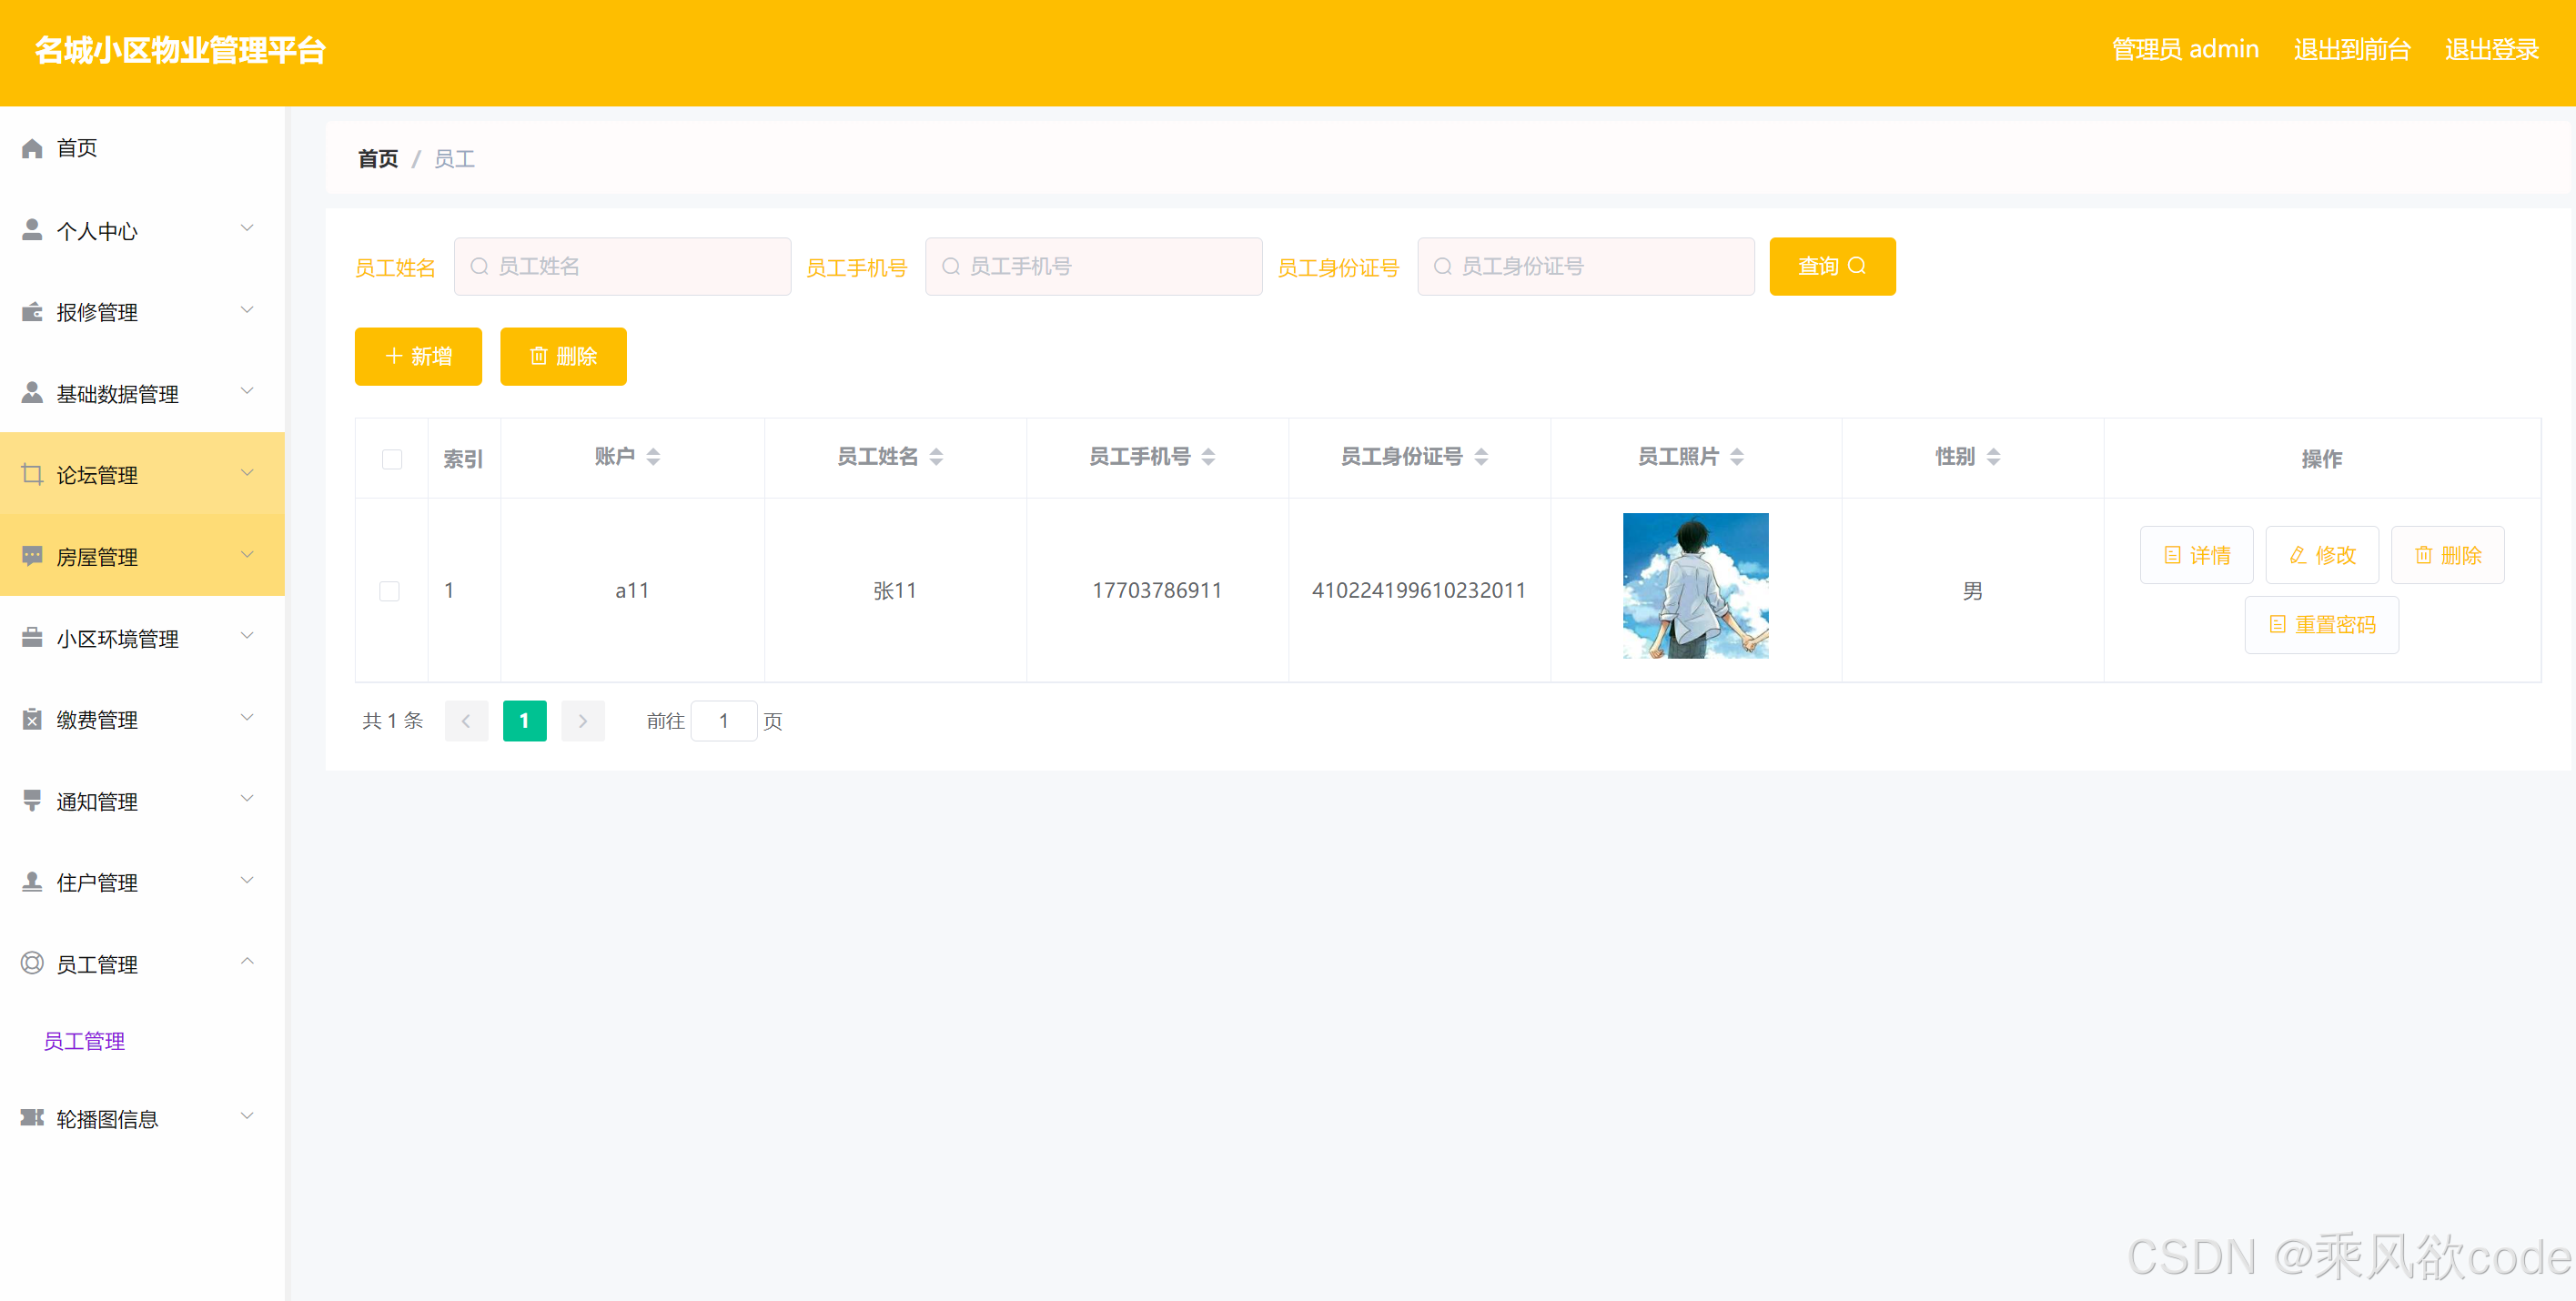The height and width of the screenshot is (1301, 2576).
Task: Click the 论坛管理 crop icon
Action: click(32, 475)
